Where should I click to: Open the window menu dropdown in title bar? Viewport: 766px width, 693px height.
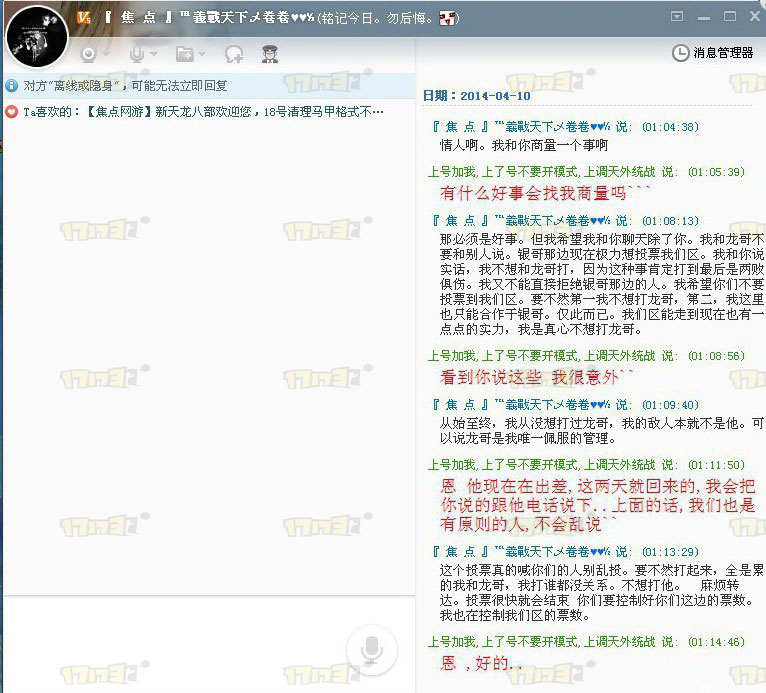pyautogui.click(x=677, y=17)
